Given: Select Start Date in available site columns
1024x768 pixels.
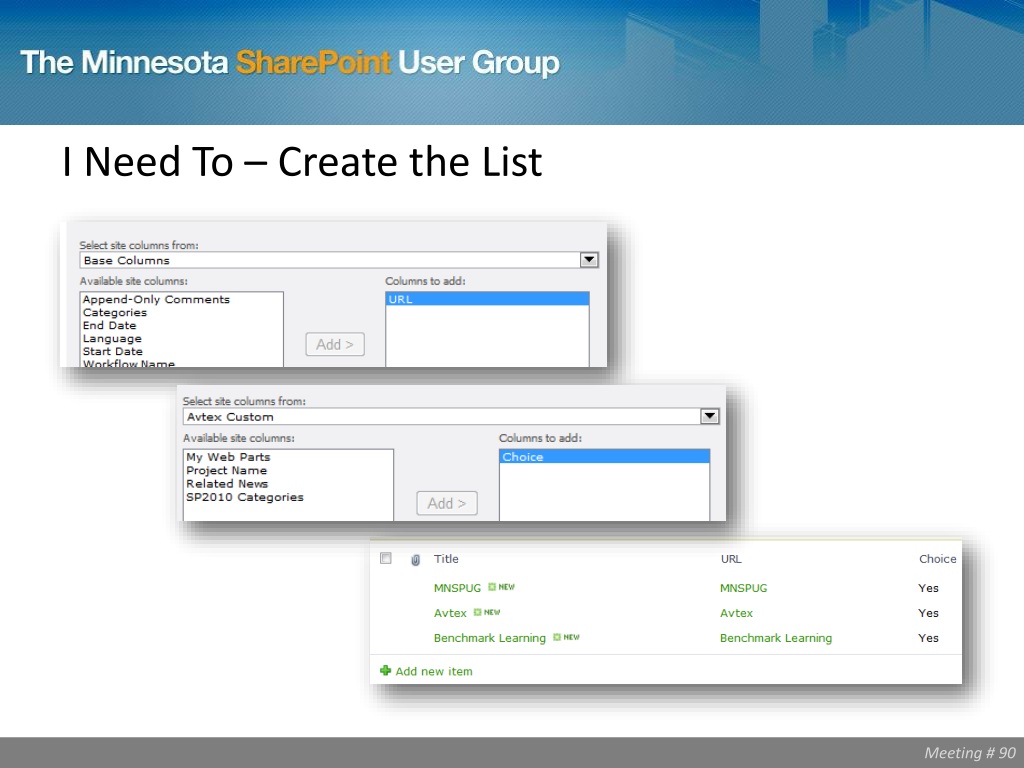Looking at the screenshot, I should coord(112,351).
